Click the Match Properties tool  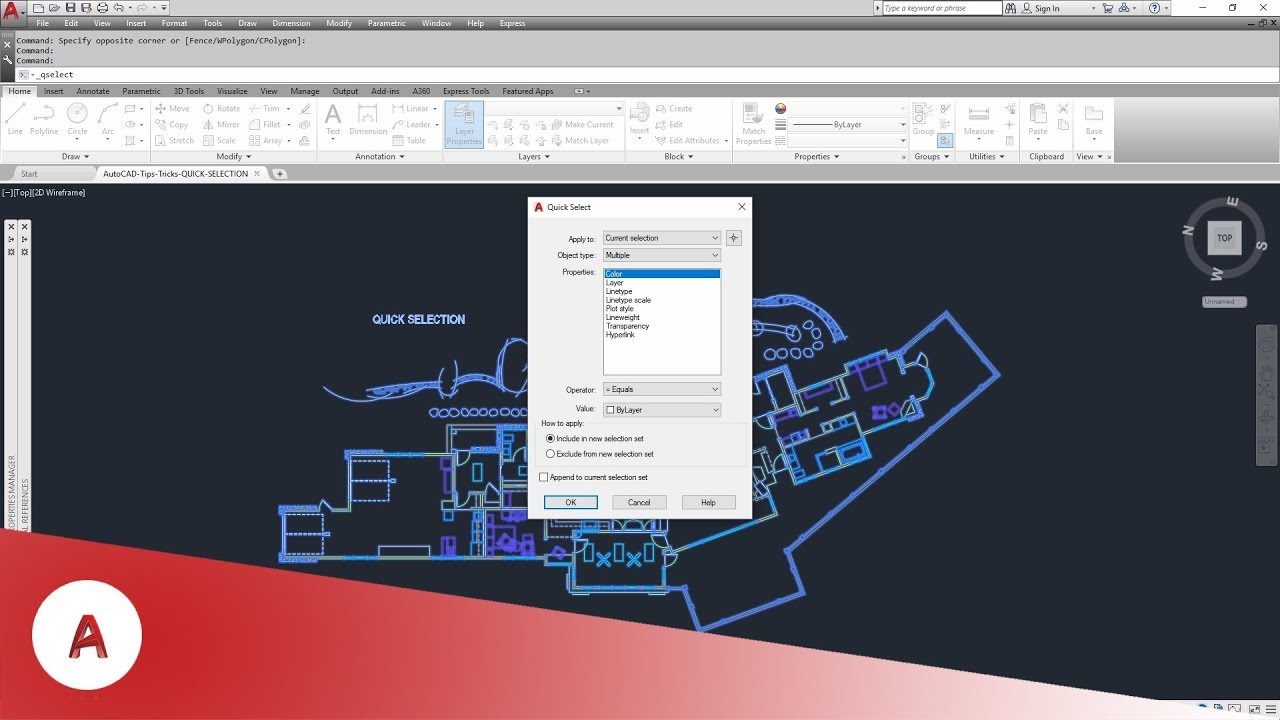click(x=753, y=124)
